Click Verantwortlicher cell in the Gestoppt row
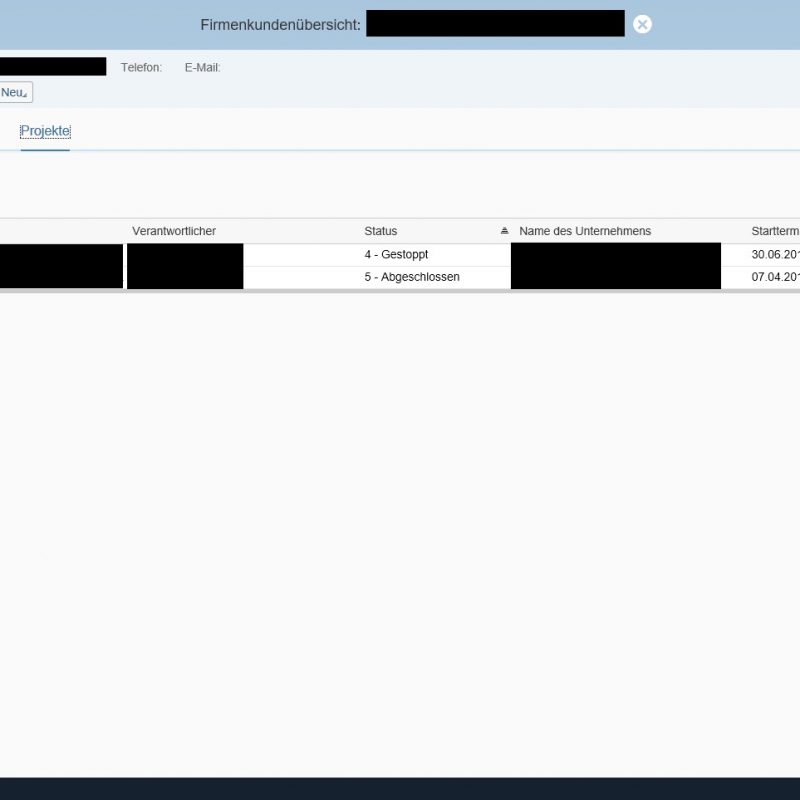Viewport: 800px width, 800px height. [185, 255]
